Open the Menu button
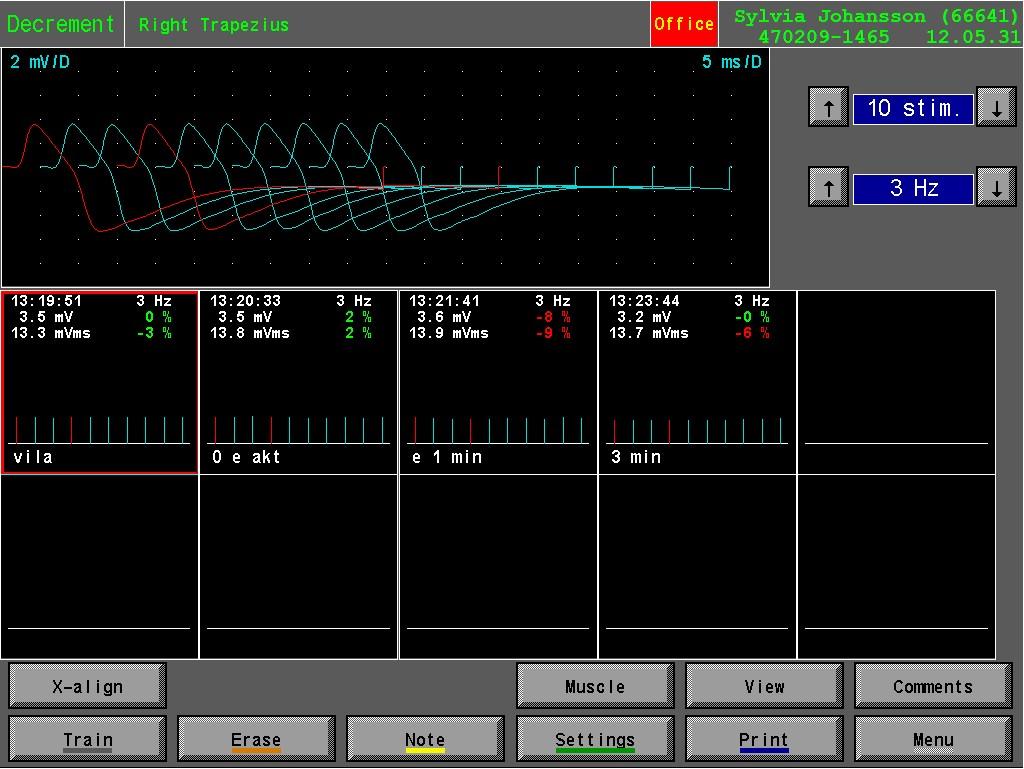Screen dimensions: 1024x769 click(x=933, y=739)
